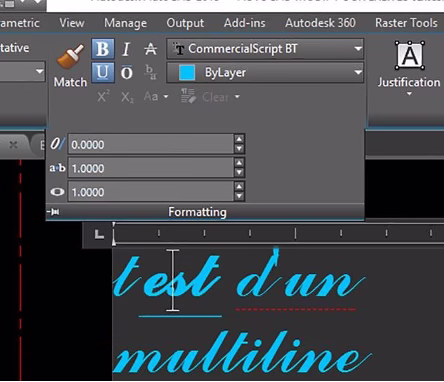
Task: Click the Clear formatting button
Action: (x=205, y=97)
